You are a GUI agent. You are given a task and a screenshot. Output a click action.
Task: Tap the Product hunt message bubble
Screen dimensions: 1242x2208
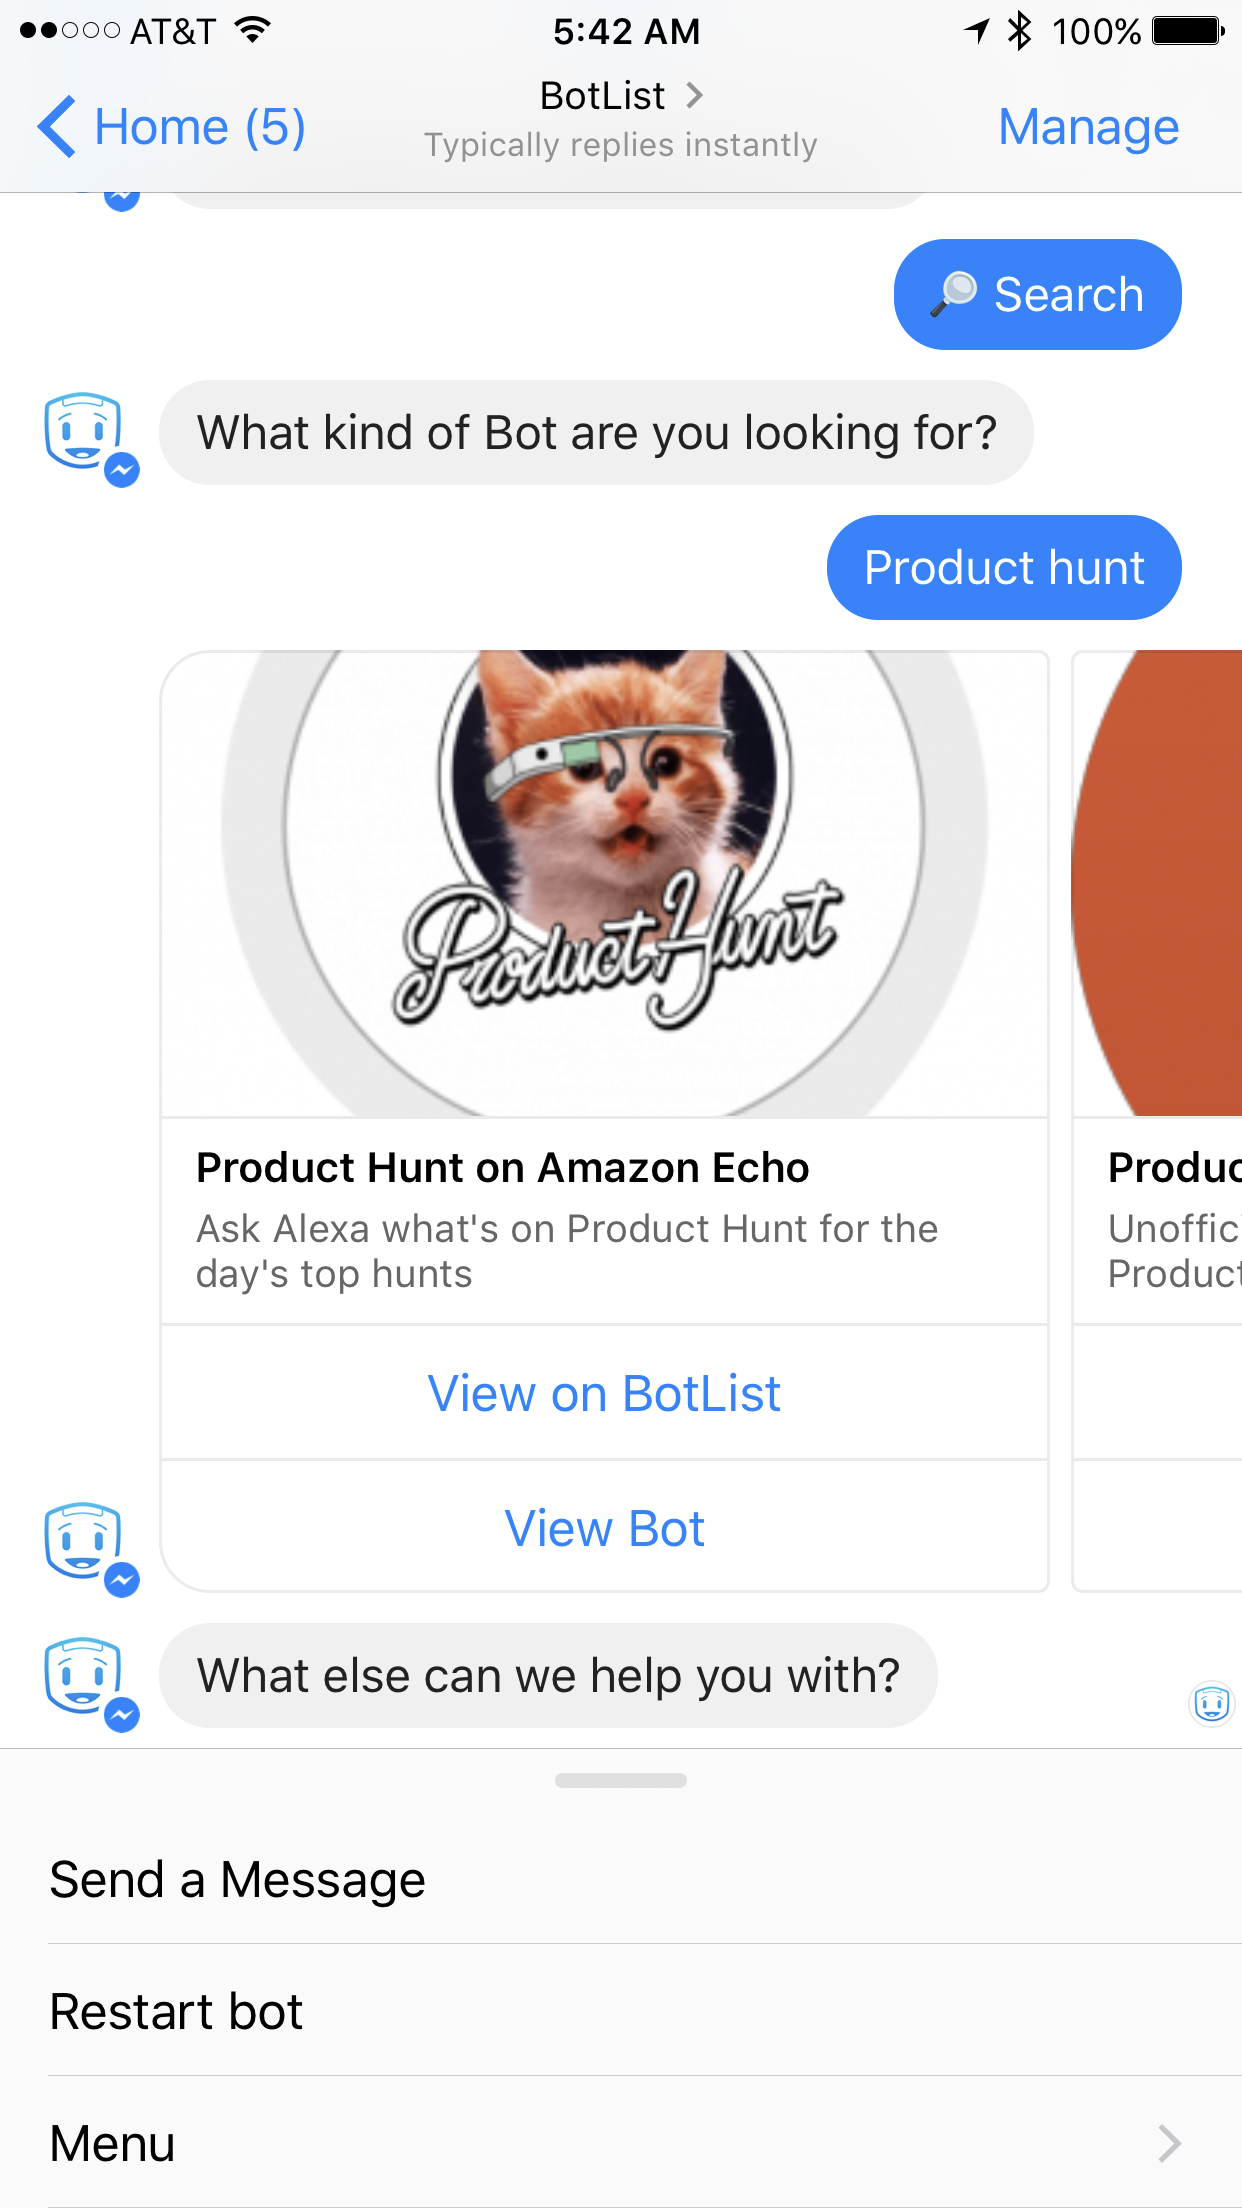1004,567
